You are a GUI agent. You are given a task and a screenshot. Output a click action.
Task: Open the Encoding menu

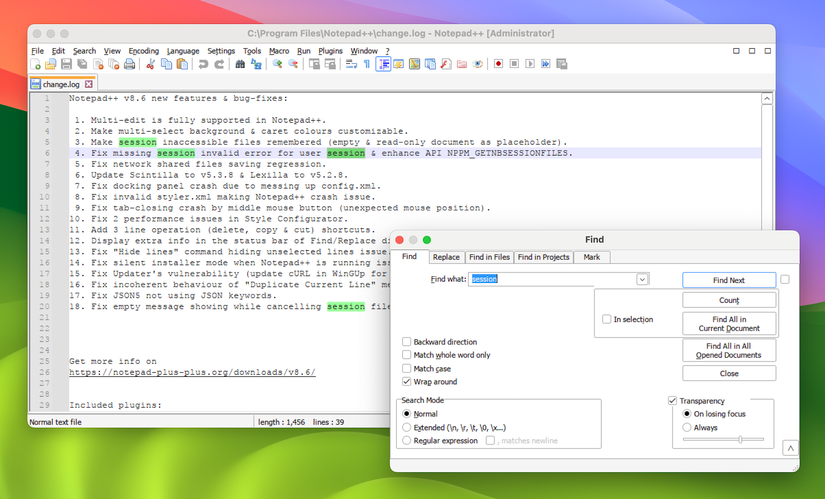click(x=144, y=51)
